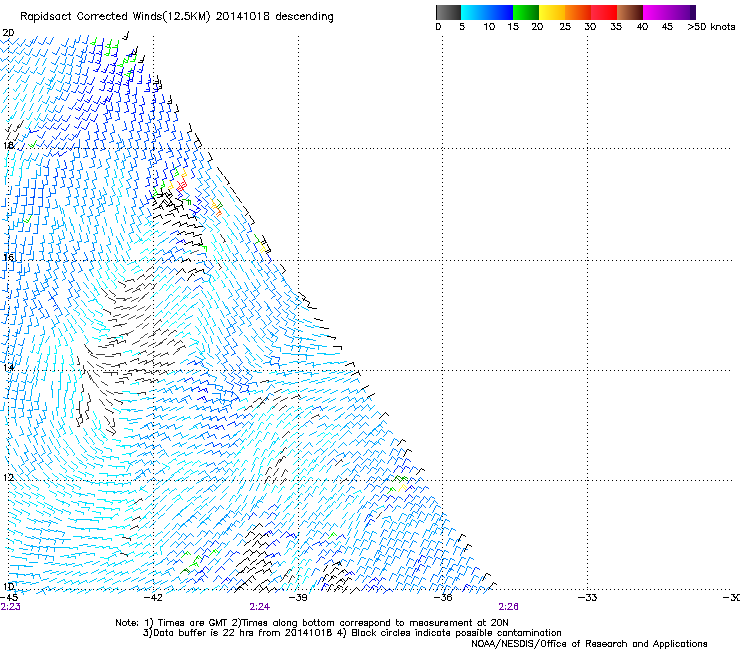Click the Rapidscat Corrected Winds chart title
Screen dimensions: 740x650
click(177, 17)
